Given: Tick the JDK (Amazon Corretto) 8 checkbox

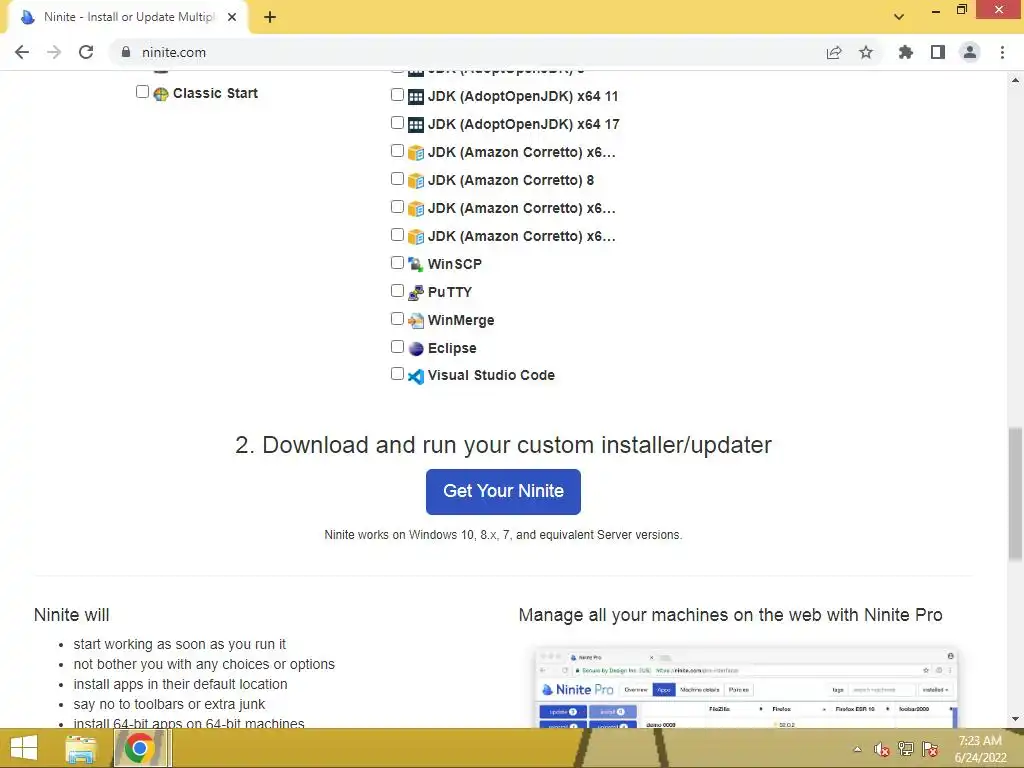Looking at the screenshot, I should click(397, 179).
